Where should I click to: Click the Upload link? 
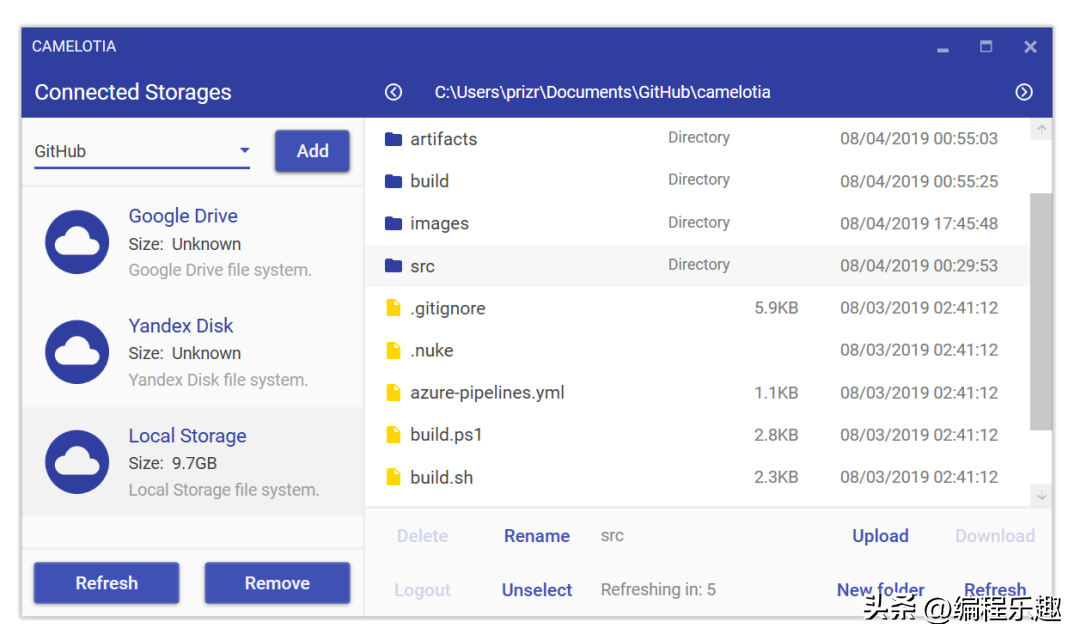coord(880,536)
